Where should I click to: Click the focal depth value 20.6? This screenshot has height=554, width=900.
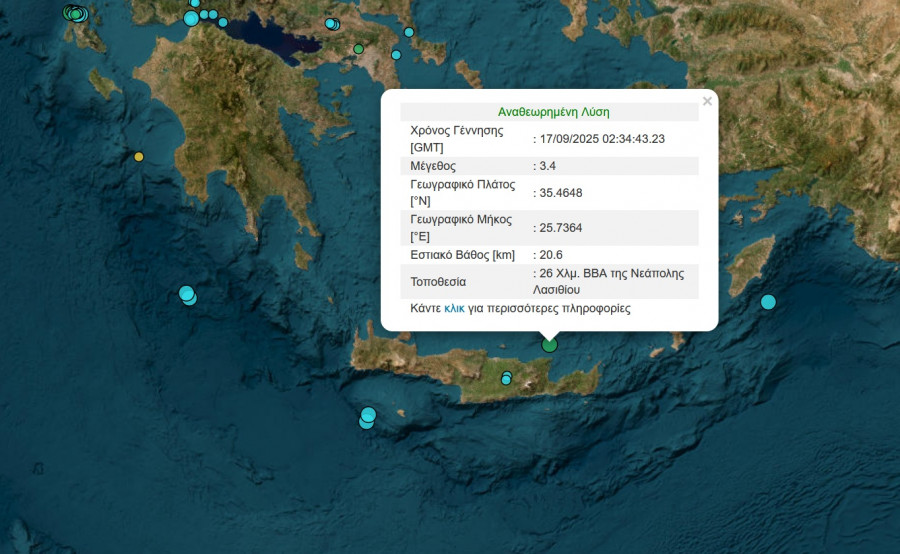[x=551, y=255]
